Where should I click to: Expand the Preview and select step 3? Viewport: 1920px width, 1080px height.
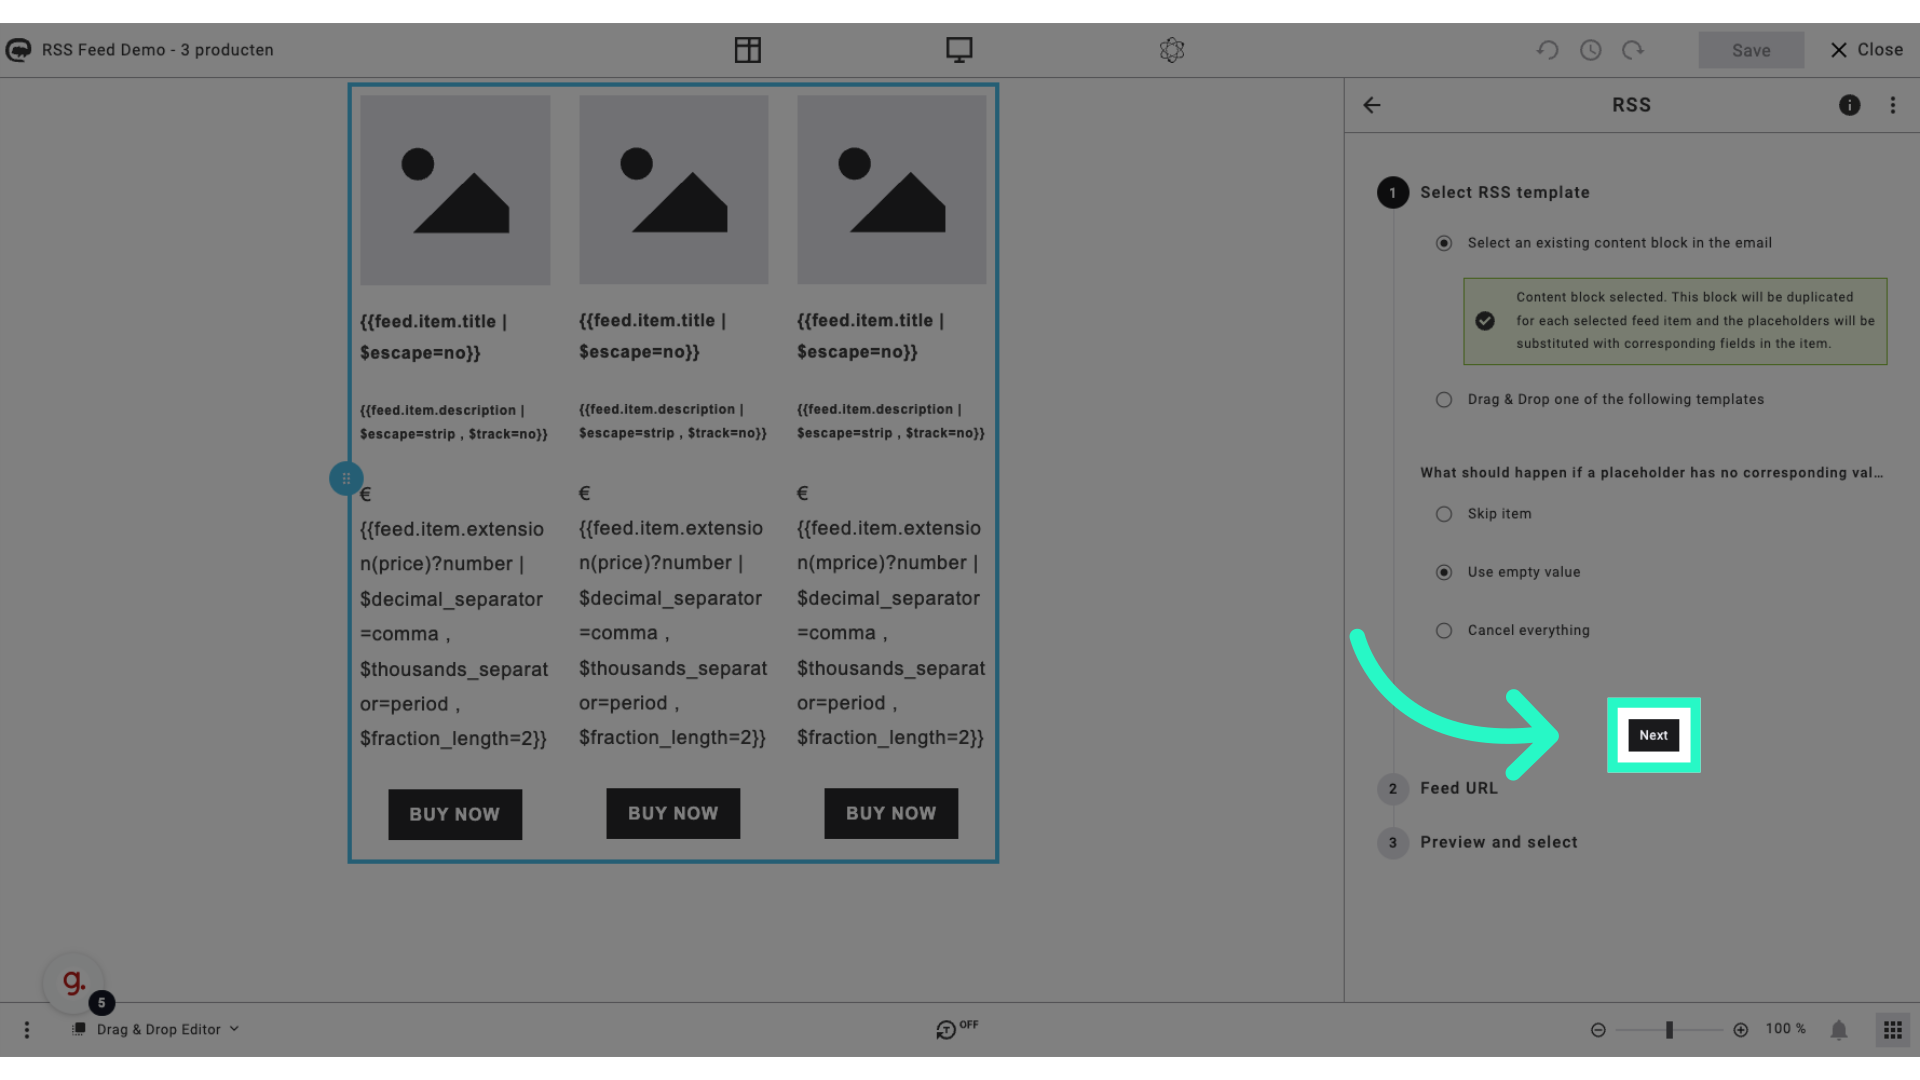pyautogui.click(x=1499, y=841)
